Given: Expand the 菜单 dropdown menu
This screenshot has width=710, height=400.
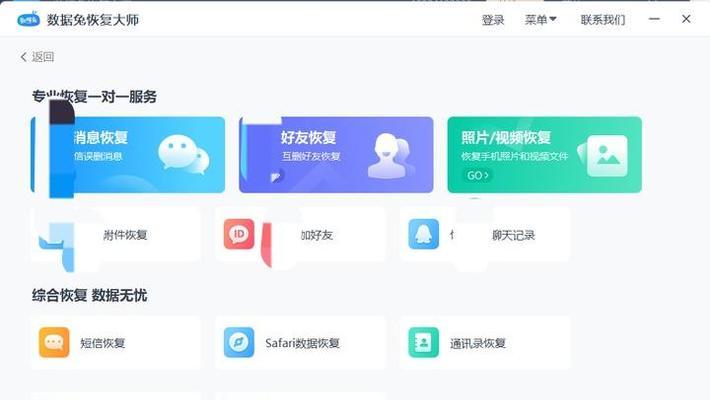Looking at the screenshot, I should tap(540, 19).
